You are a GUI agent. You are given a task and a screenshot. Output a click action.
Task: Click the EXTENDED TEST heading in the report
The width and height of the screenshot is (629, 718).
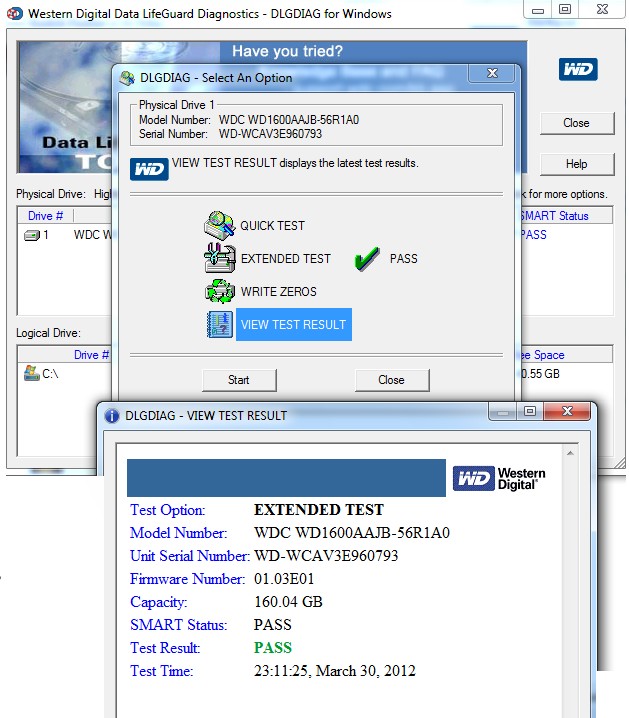[x=319, y=510]
